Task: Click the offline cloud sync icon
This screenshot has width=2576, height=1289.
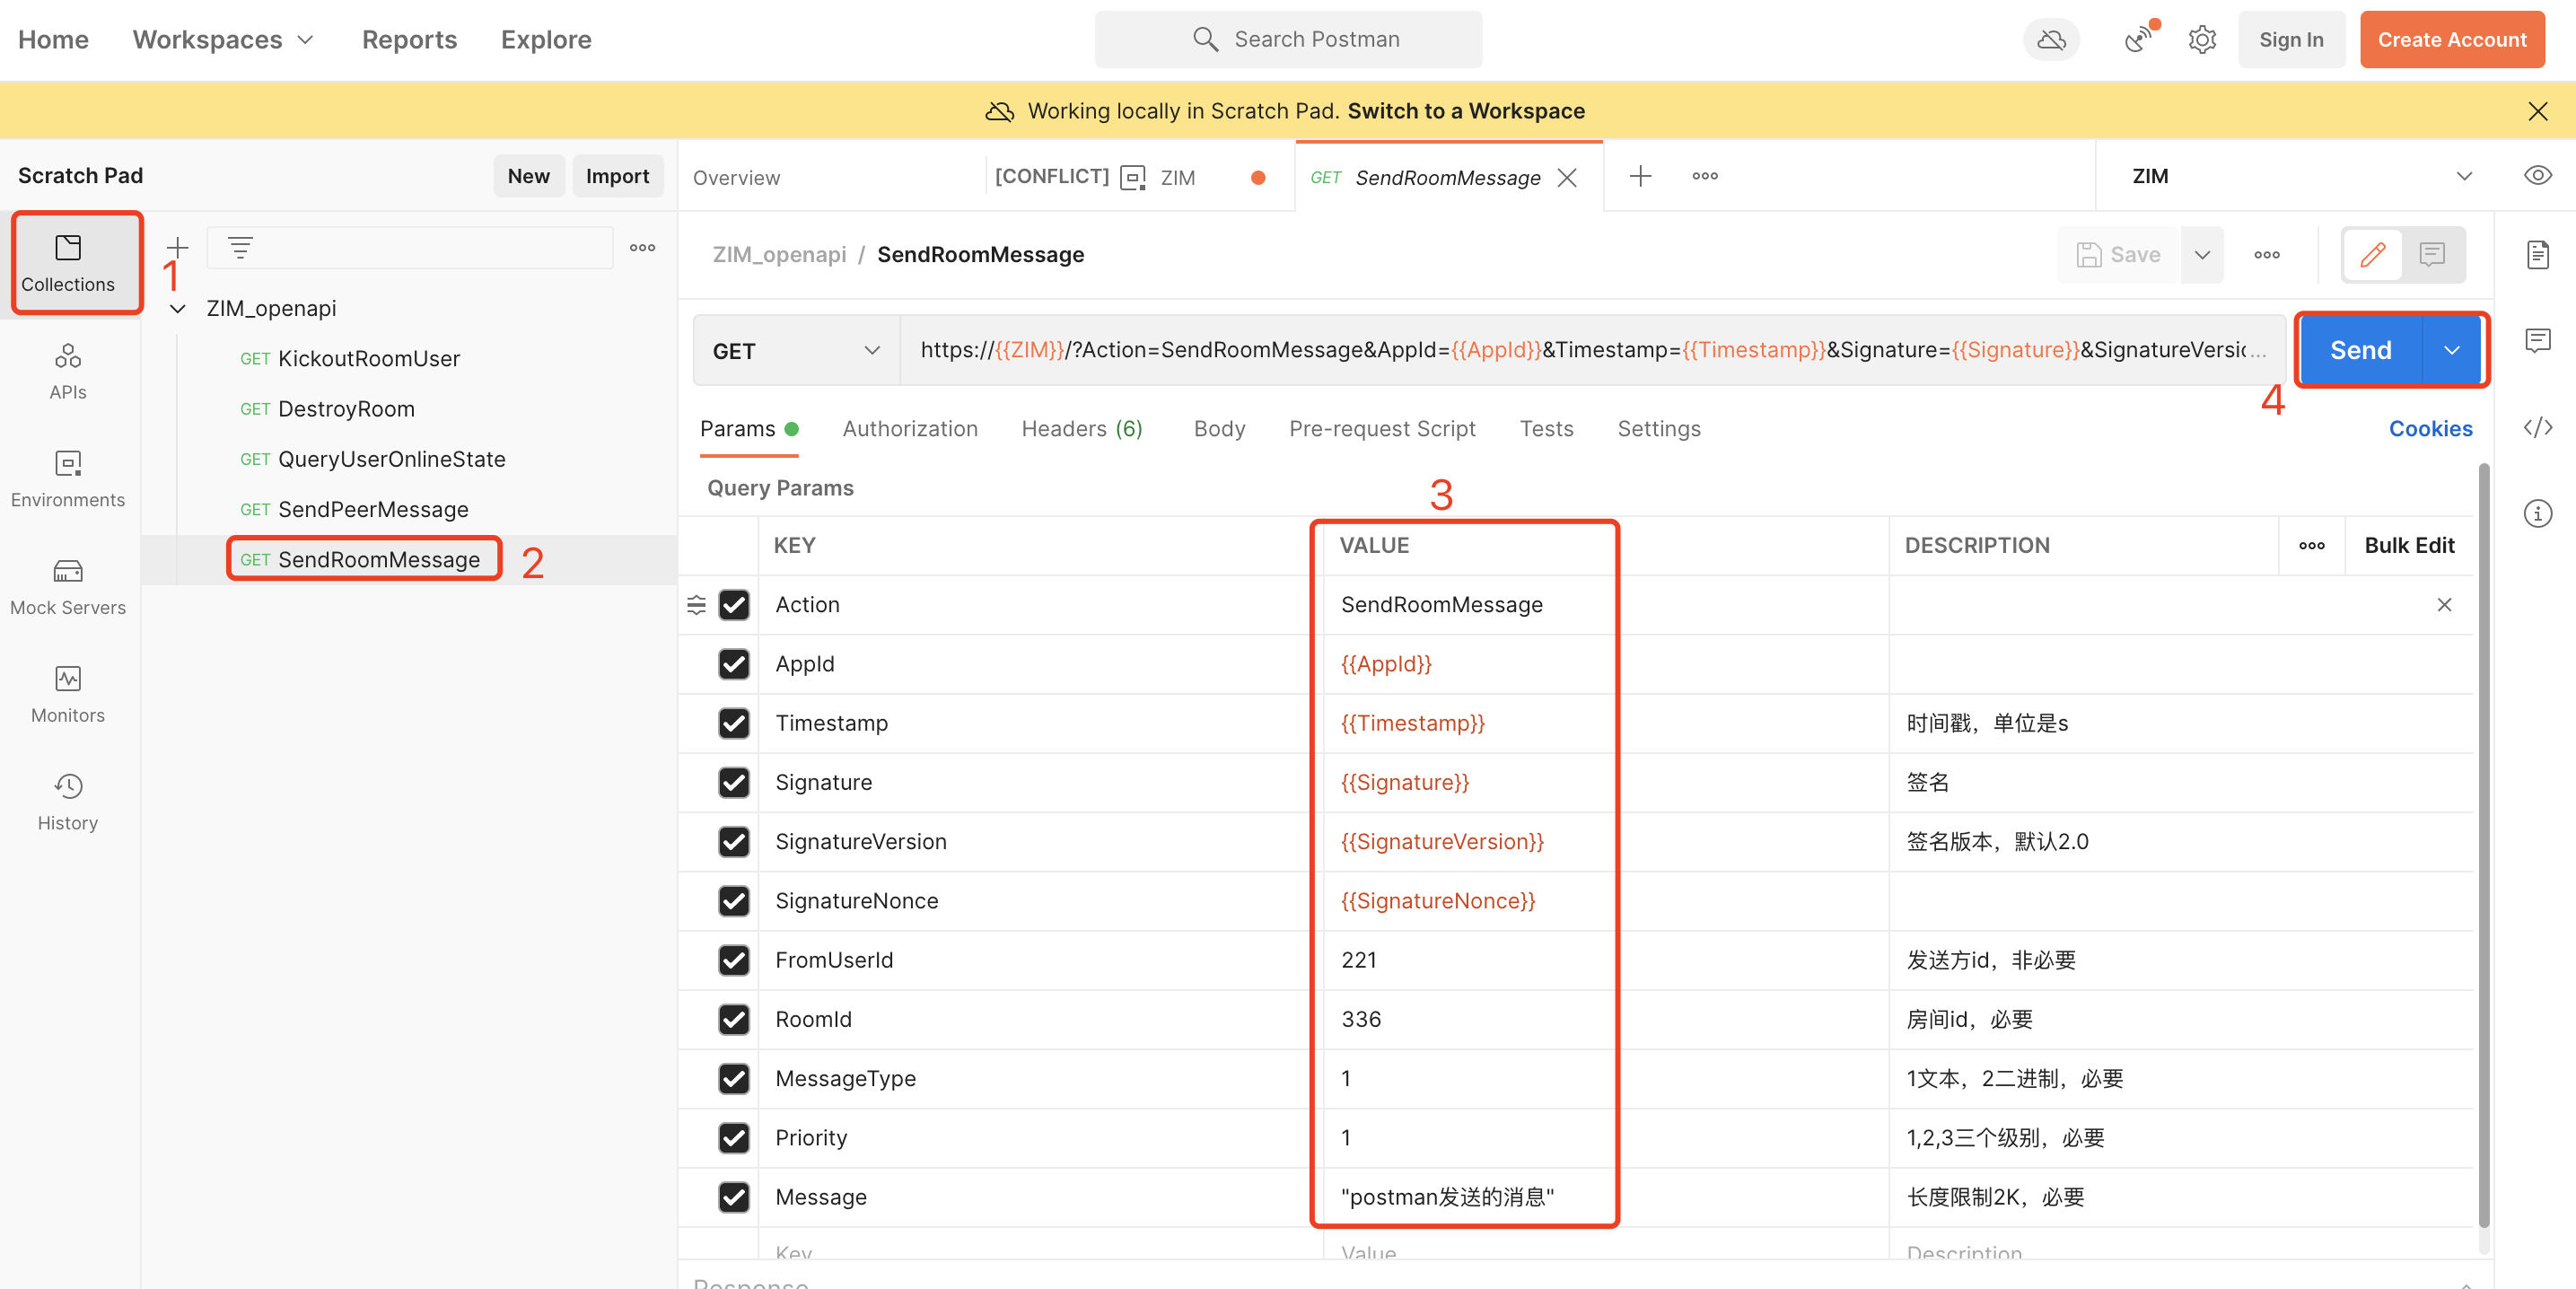Action: click(x=2051, y=40)
